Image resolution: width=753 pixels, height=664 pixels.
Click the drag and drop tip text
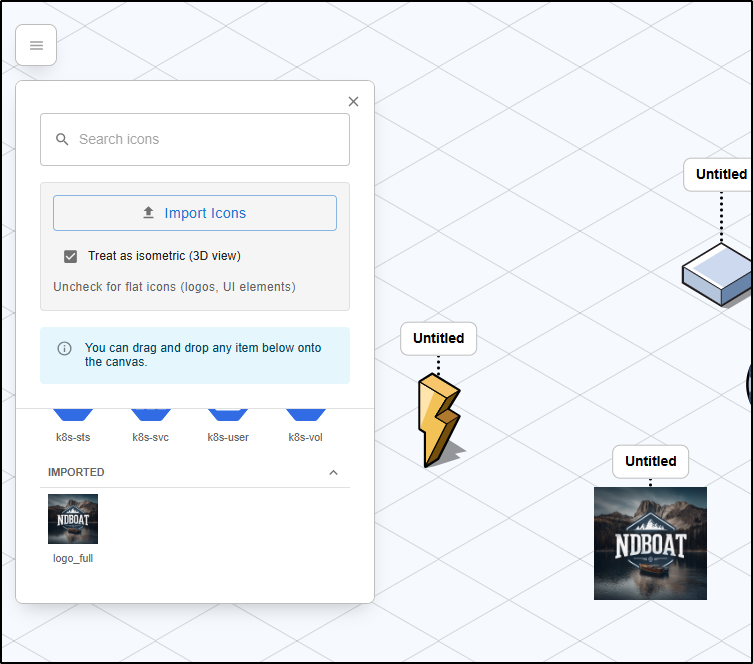tap(203, 355)
